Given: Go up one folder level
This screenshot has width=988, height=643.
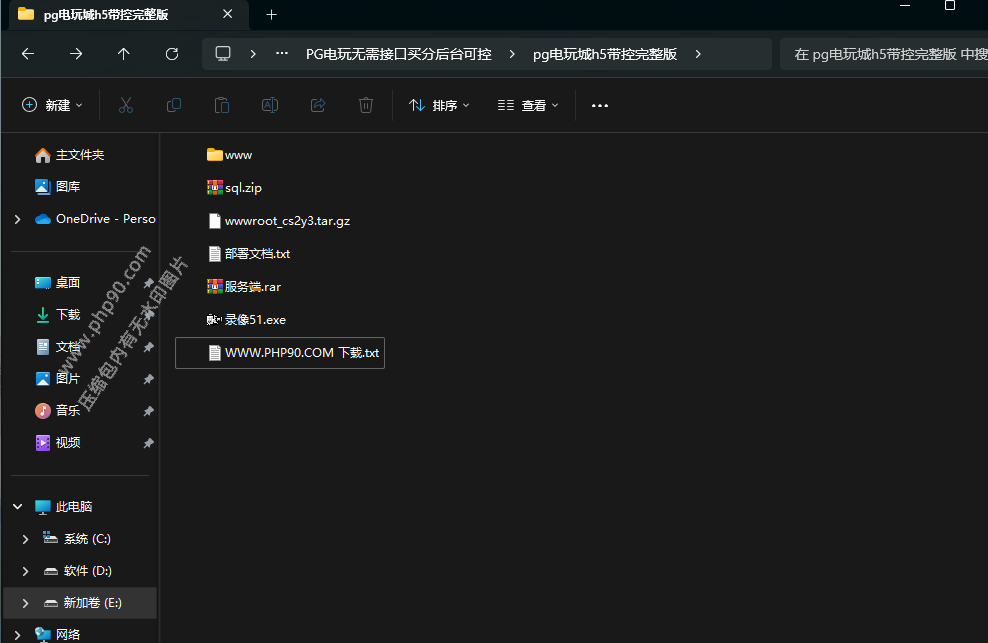Looking at the screenshot, I should click(x=124, y=54).
